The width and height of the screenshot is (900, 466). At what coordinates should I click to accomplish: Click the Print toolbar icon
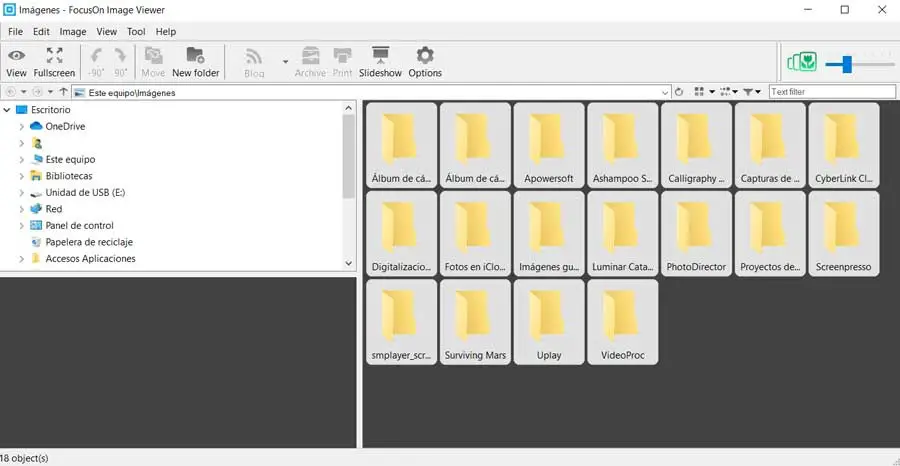pyautogui.click(x=343, y=62)
